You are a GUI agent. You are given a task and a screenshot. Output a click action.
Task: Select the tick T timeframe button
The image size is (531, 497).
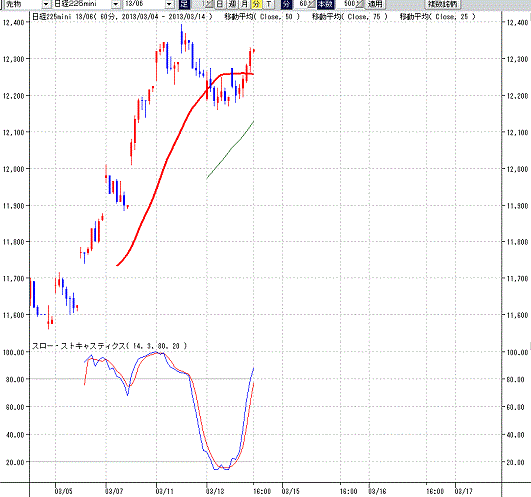pos(269,4)
